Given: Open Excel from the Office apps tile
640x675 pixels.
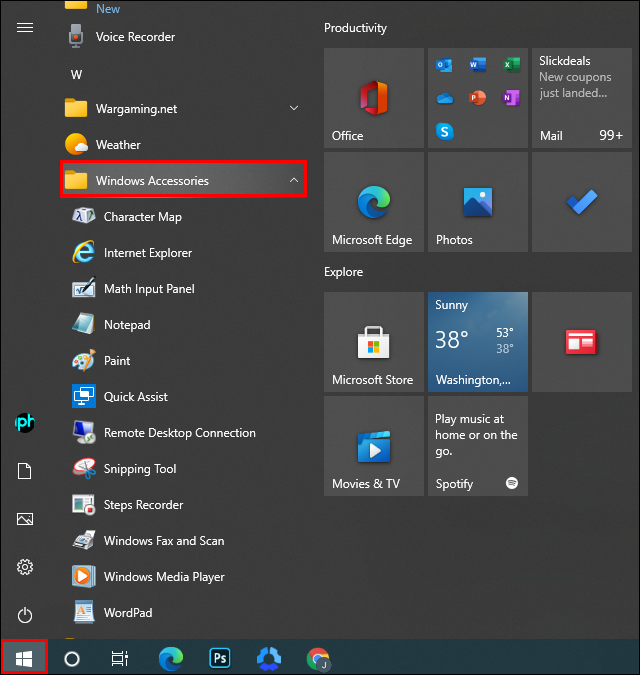Looking at the screenshot, I should 511,65.
